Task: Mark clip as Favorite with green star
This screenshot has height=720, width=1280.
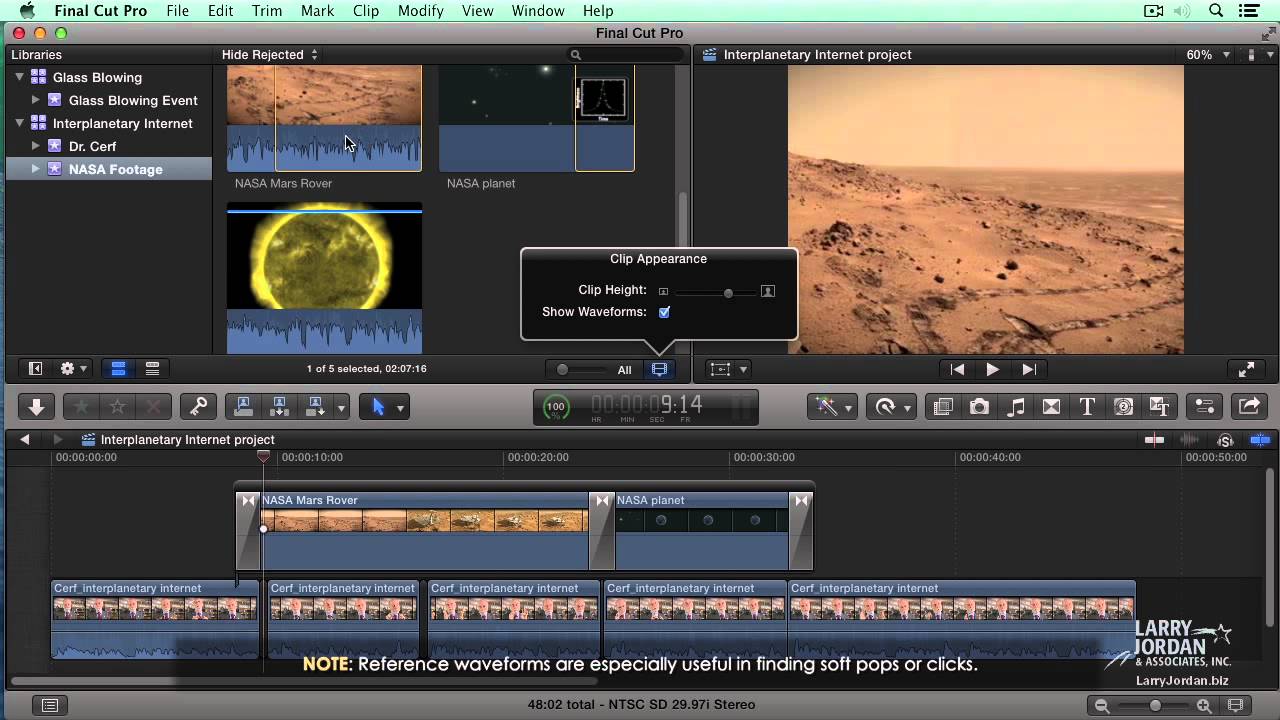Action: (x=81, y=407)
